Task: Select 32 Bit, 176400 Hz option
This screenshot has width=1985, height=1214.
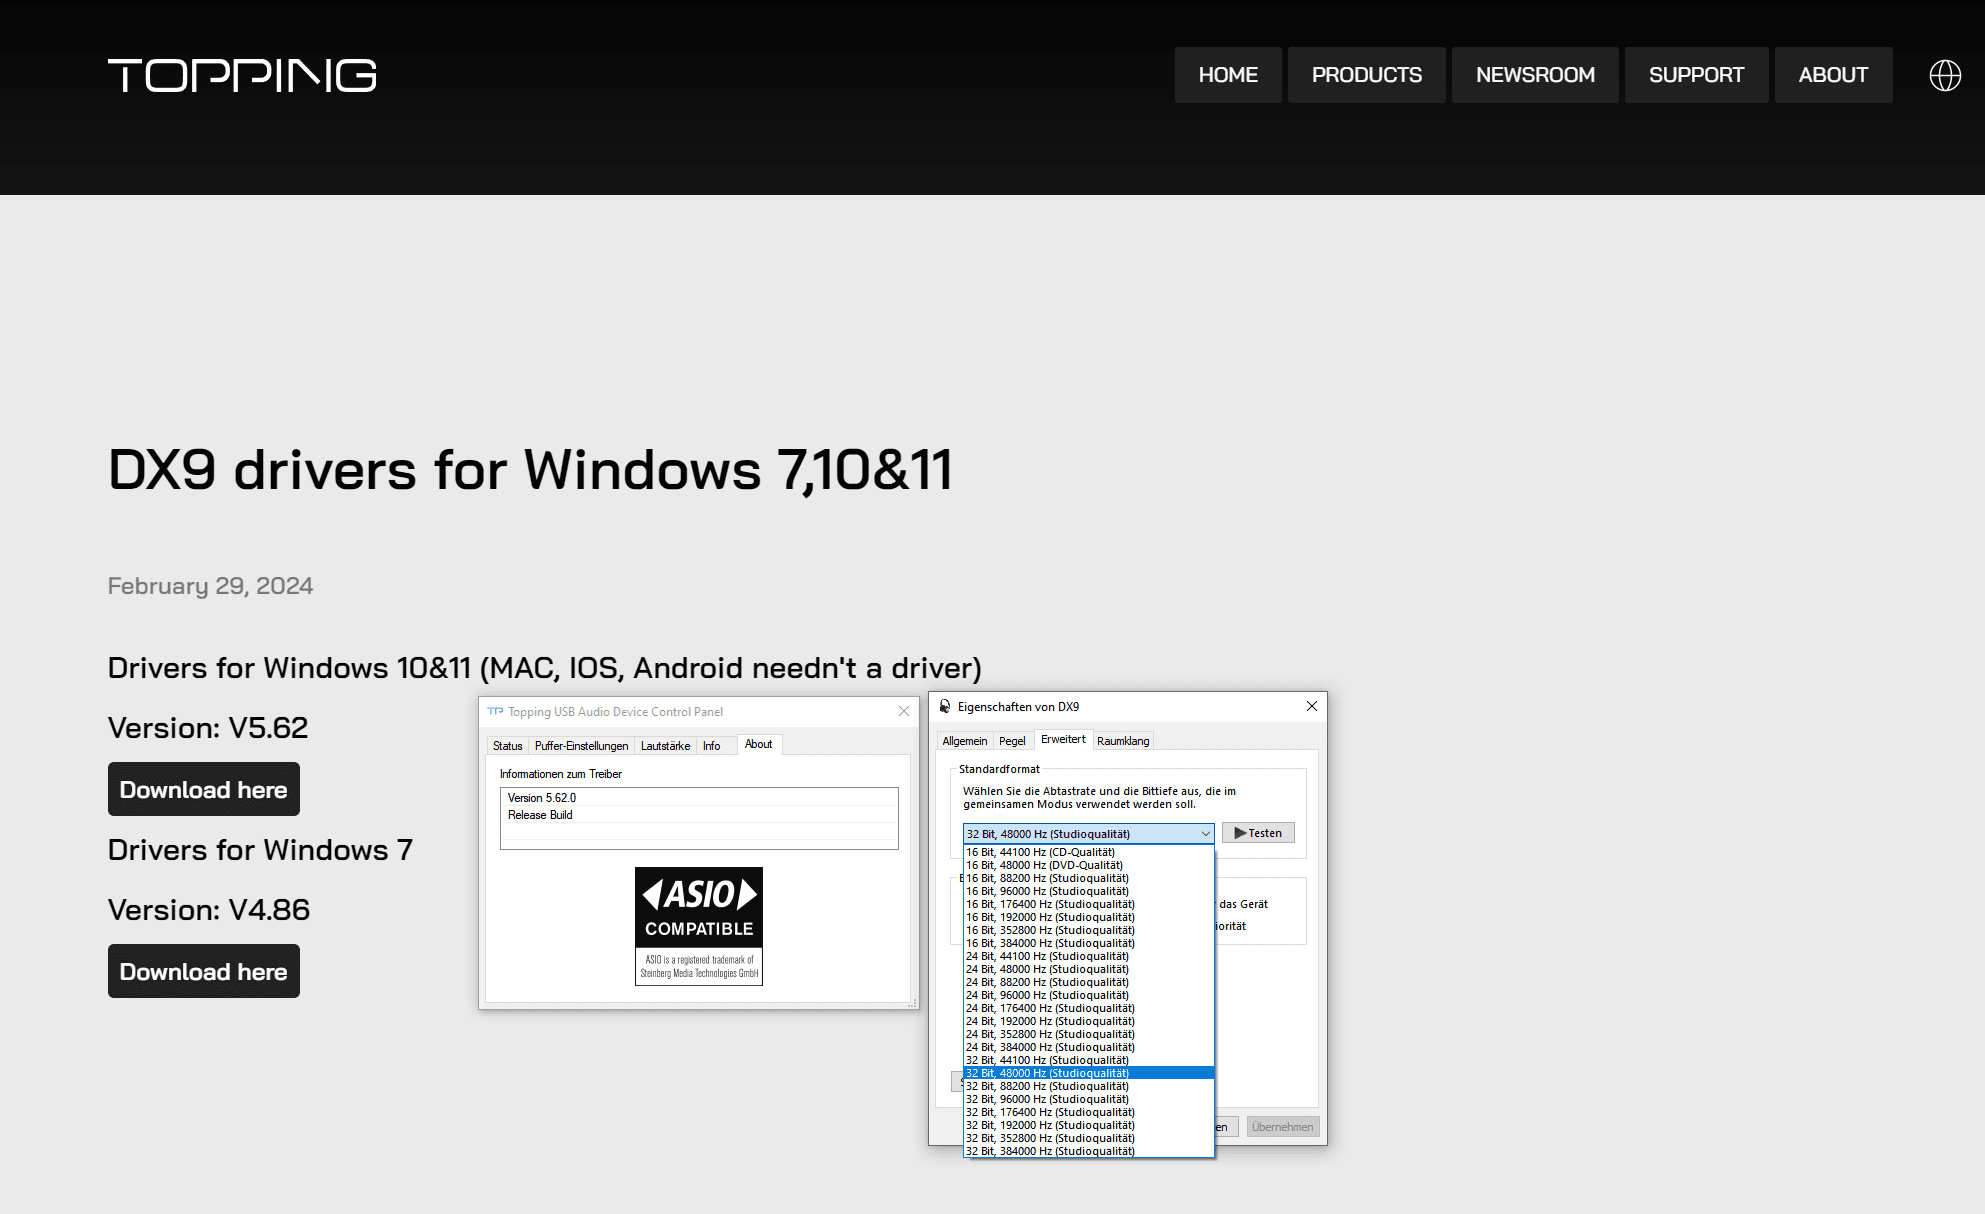Action: click(x=1088, y=1112)
